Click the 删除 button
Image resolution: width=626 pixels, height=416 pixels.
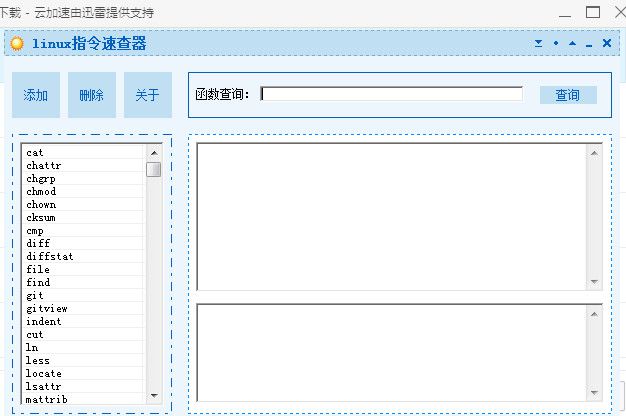(x=92, y=95)
